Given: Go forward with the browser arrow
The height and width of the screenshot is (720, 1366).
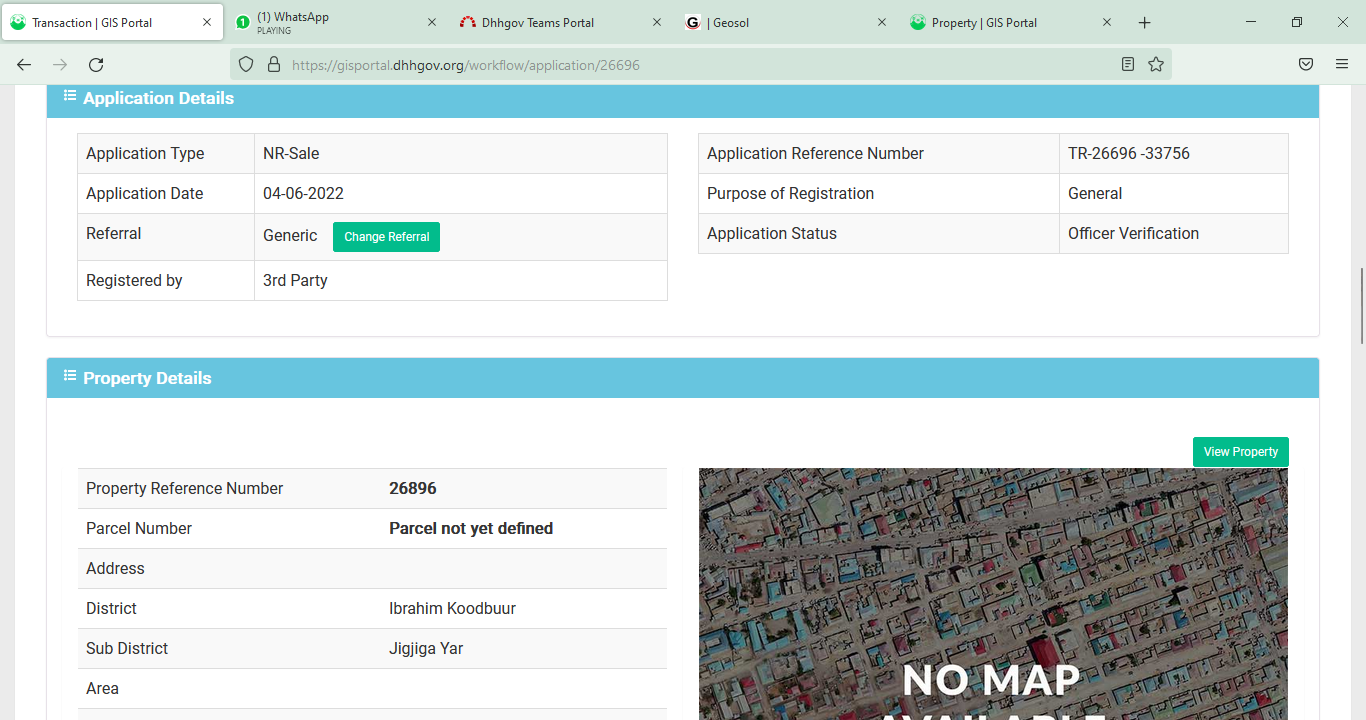Looking at the screenshot, I should [x=60, y=64].
